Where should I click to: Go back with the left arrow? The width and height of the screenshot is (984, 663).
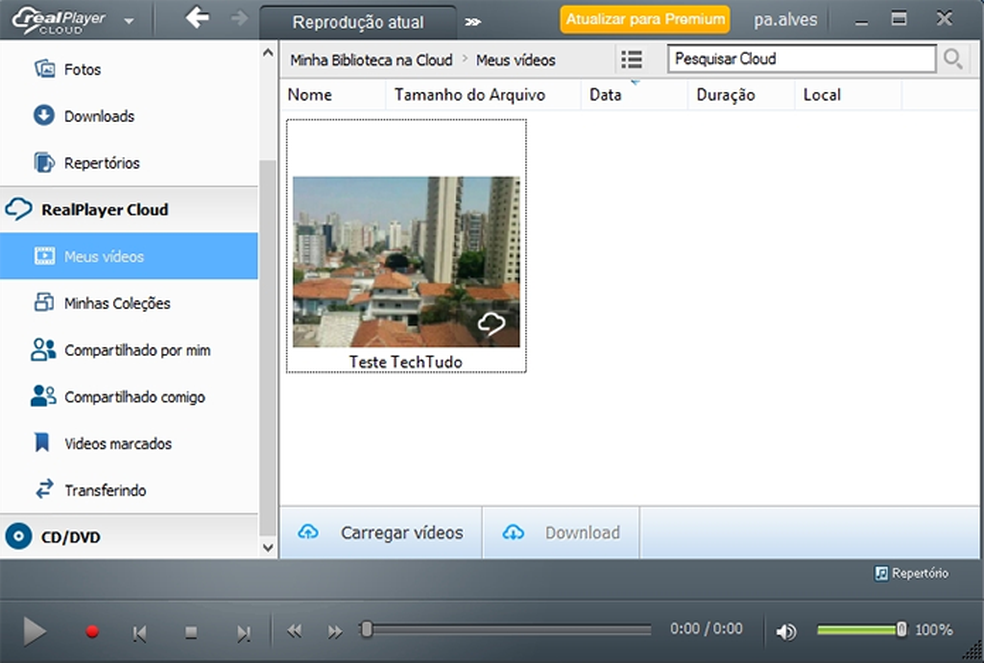(197, 18)
